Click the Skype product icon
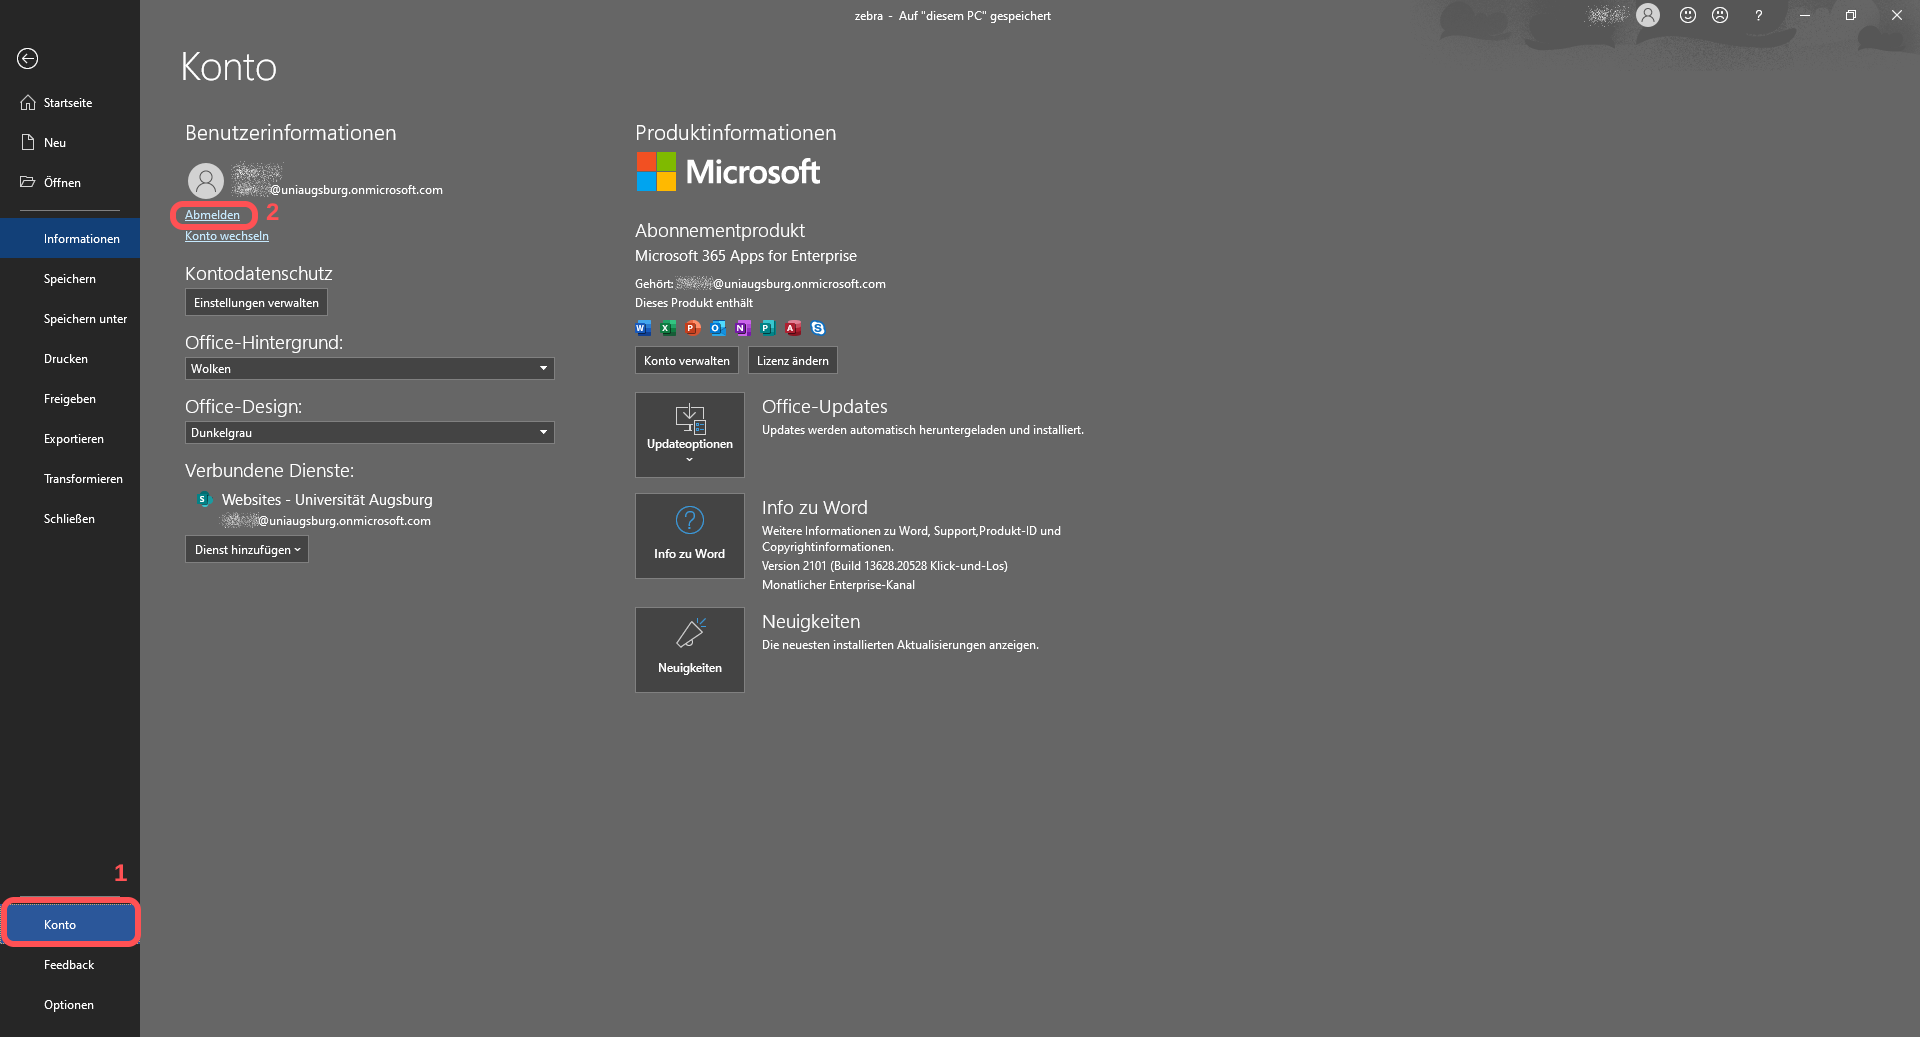The height and width of the screenshot is (1037, 1920). 818,328
